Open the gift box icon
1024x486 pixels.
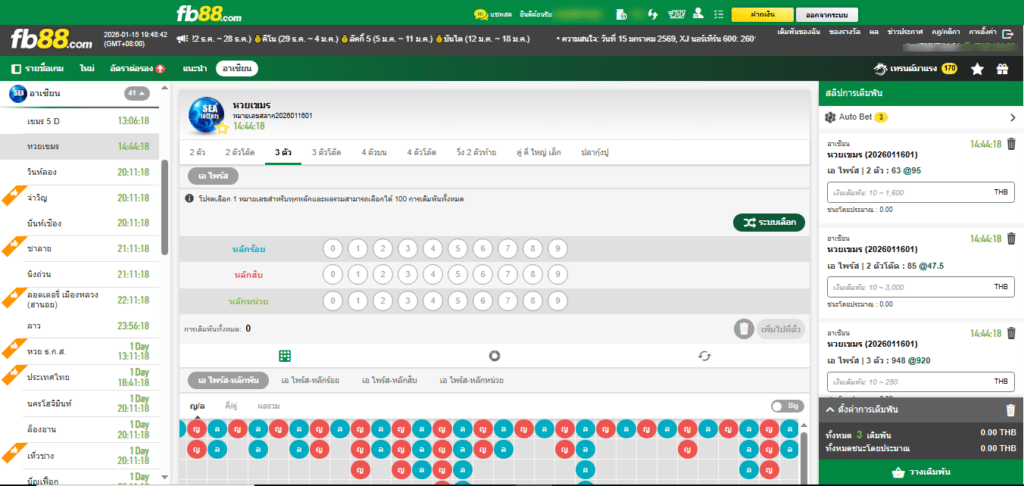1002,69
